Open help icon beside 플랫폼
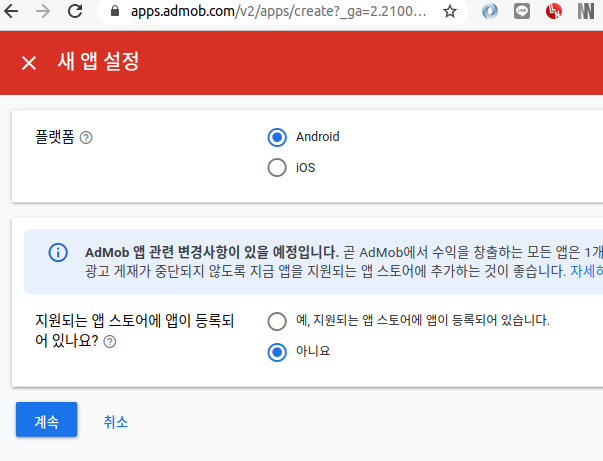The height and width of the screenshot is (461, 603). [86, 138]
